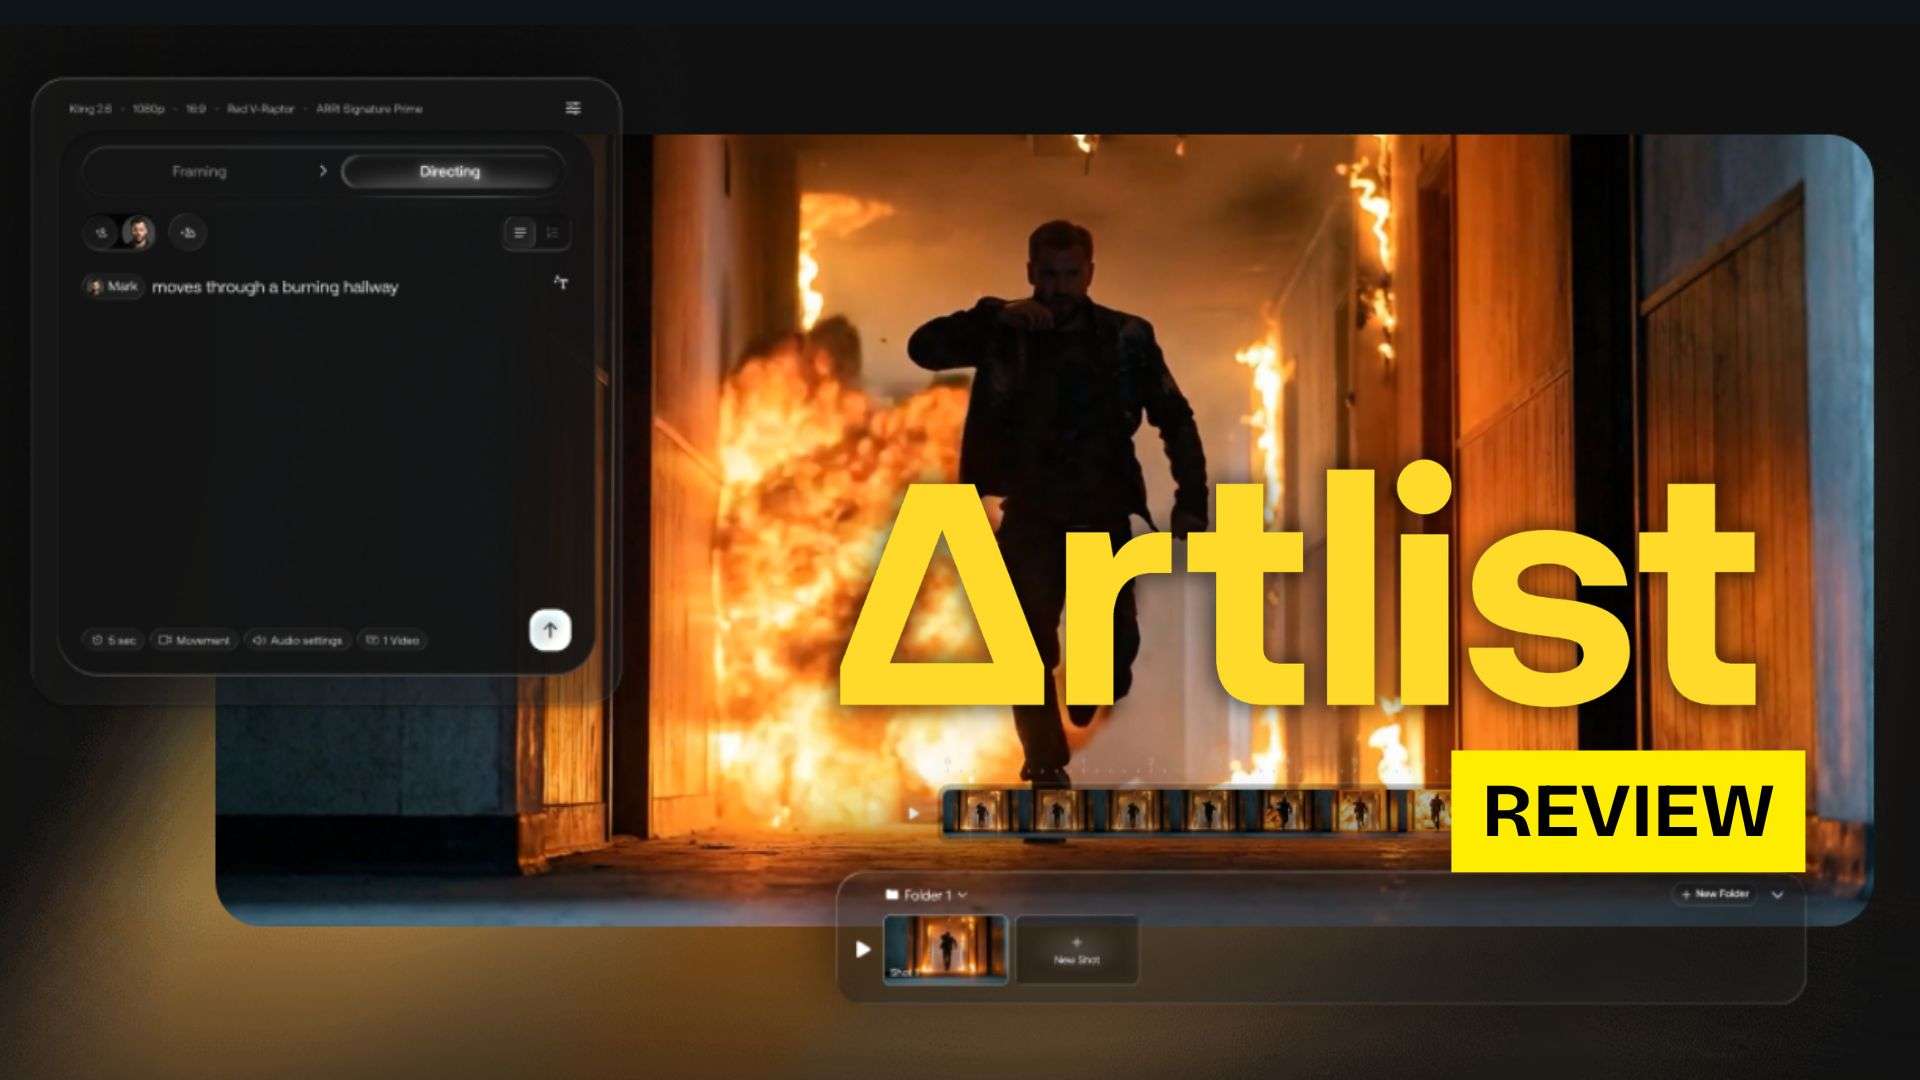Click the add character icon left of avatar

[101, 233]
